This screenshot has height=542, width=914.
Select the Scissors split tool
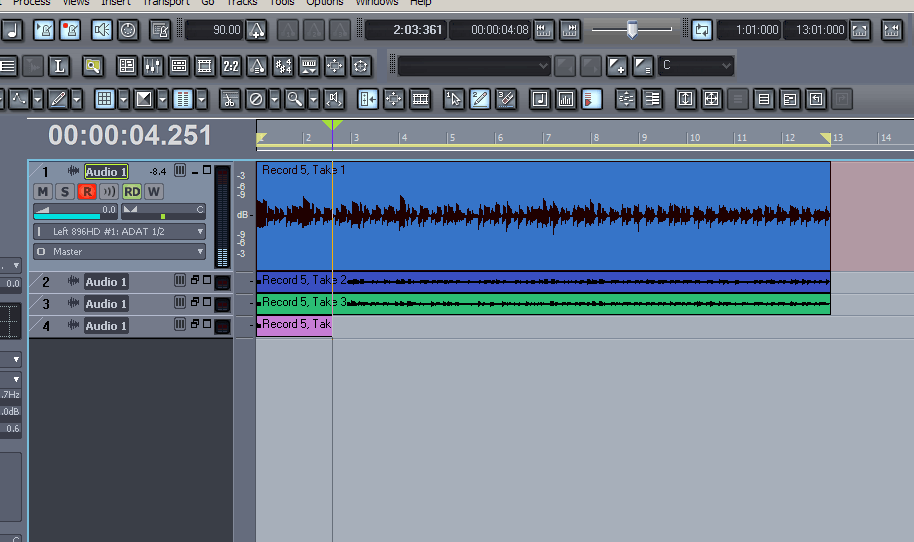pyautogui.click(x=230, y=99)
